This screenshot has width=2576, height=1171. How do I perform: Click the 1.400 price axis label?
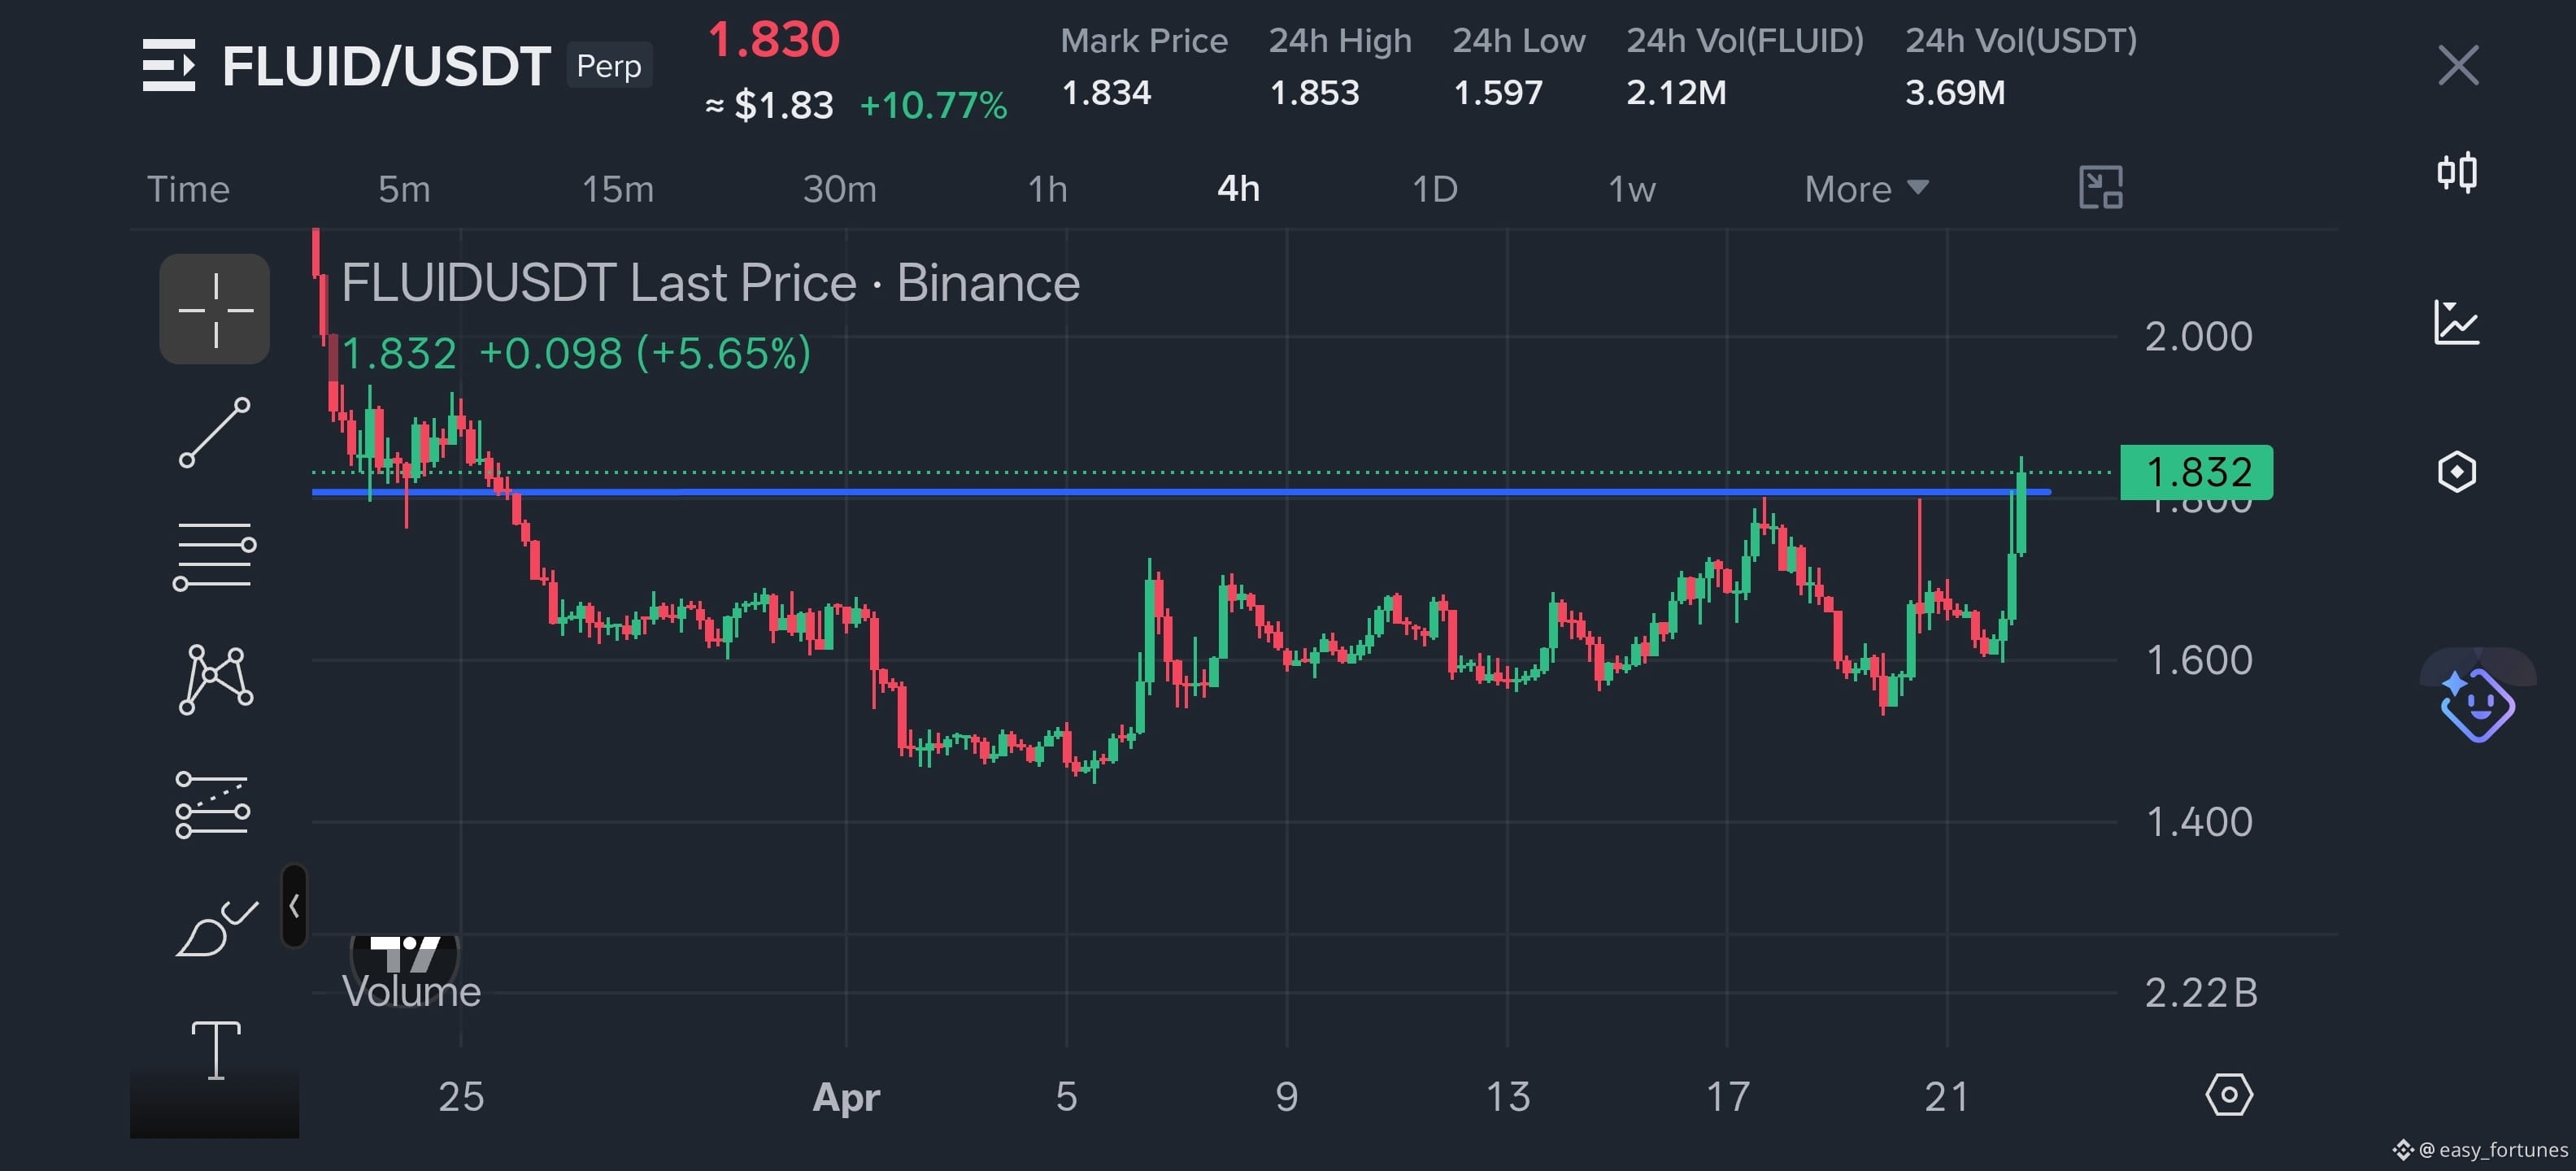coord(2199,822)
